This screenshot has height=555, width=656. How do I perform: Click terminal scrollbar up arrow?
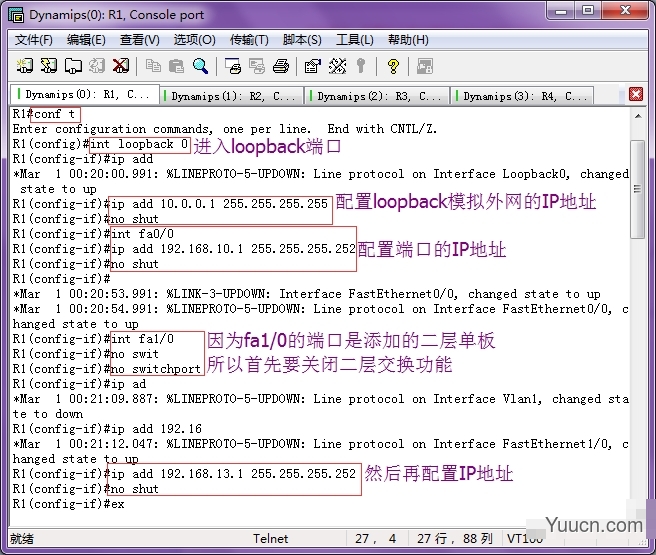click(x=638, y=116)
